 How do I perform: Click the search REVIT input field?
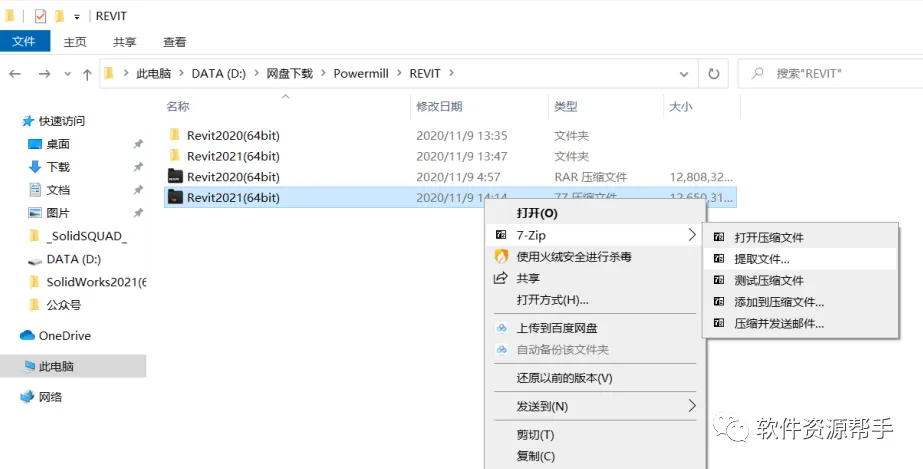pos(830,74)
